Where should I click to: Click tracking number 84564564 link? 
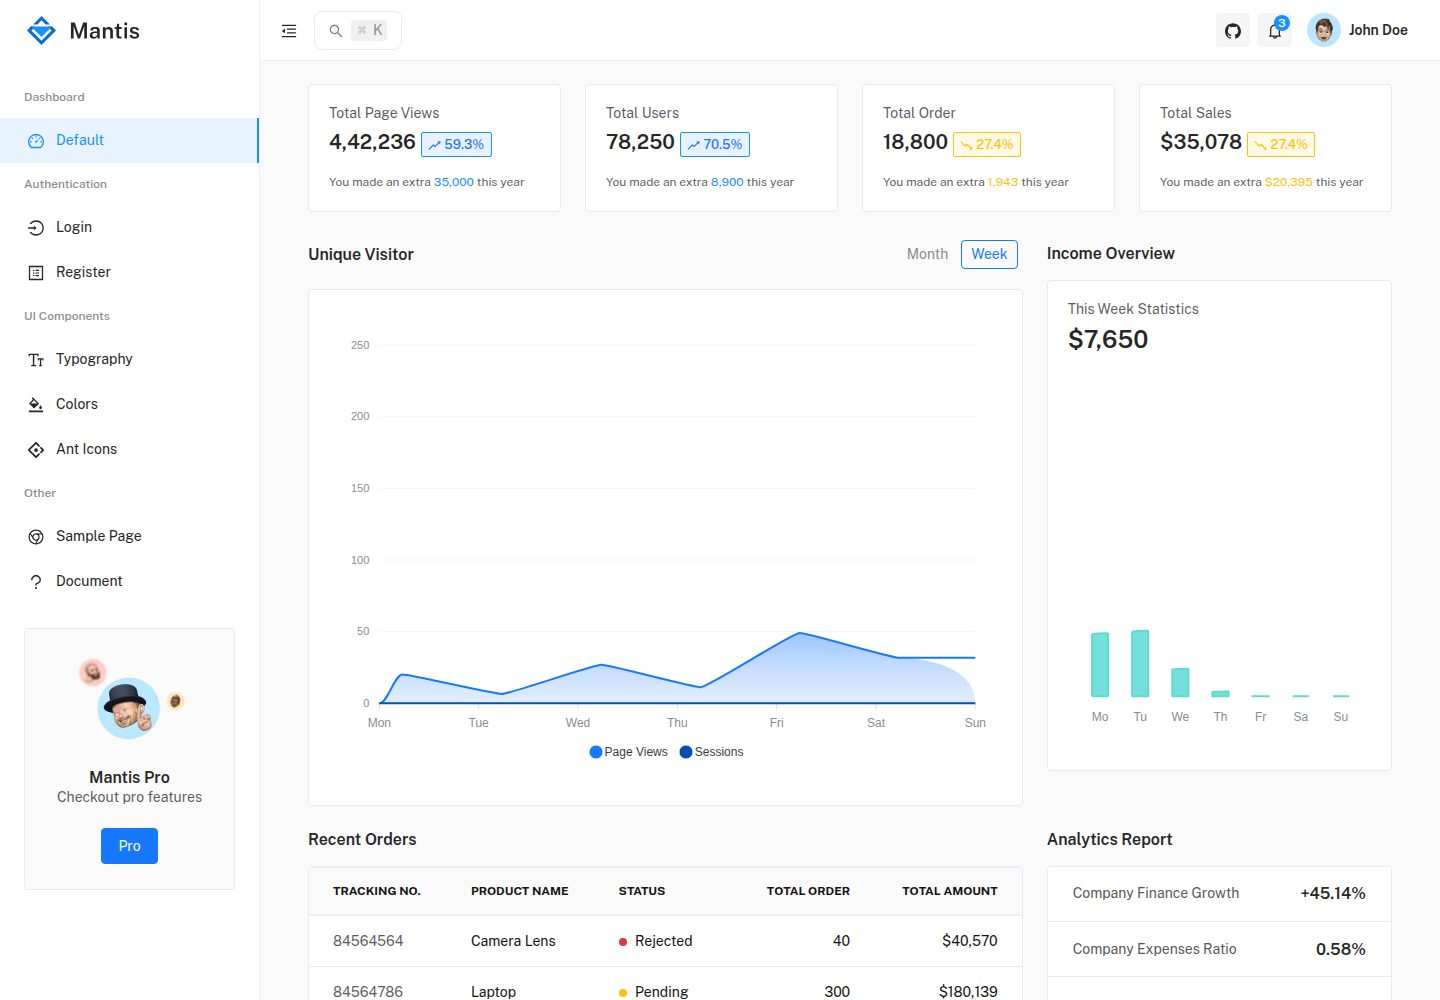click(368, 941)
